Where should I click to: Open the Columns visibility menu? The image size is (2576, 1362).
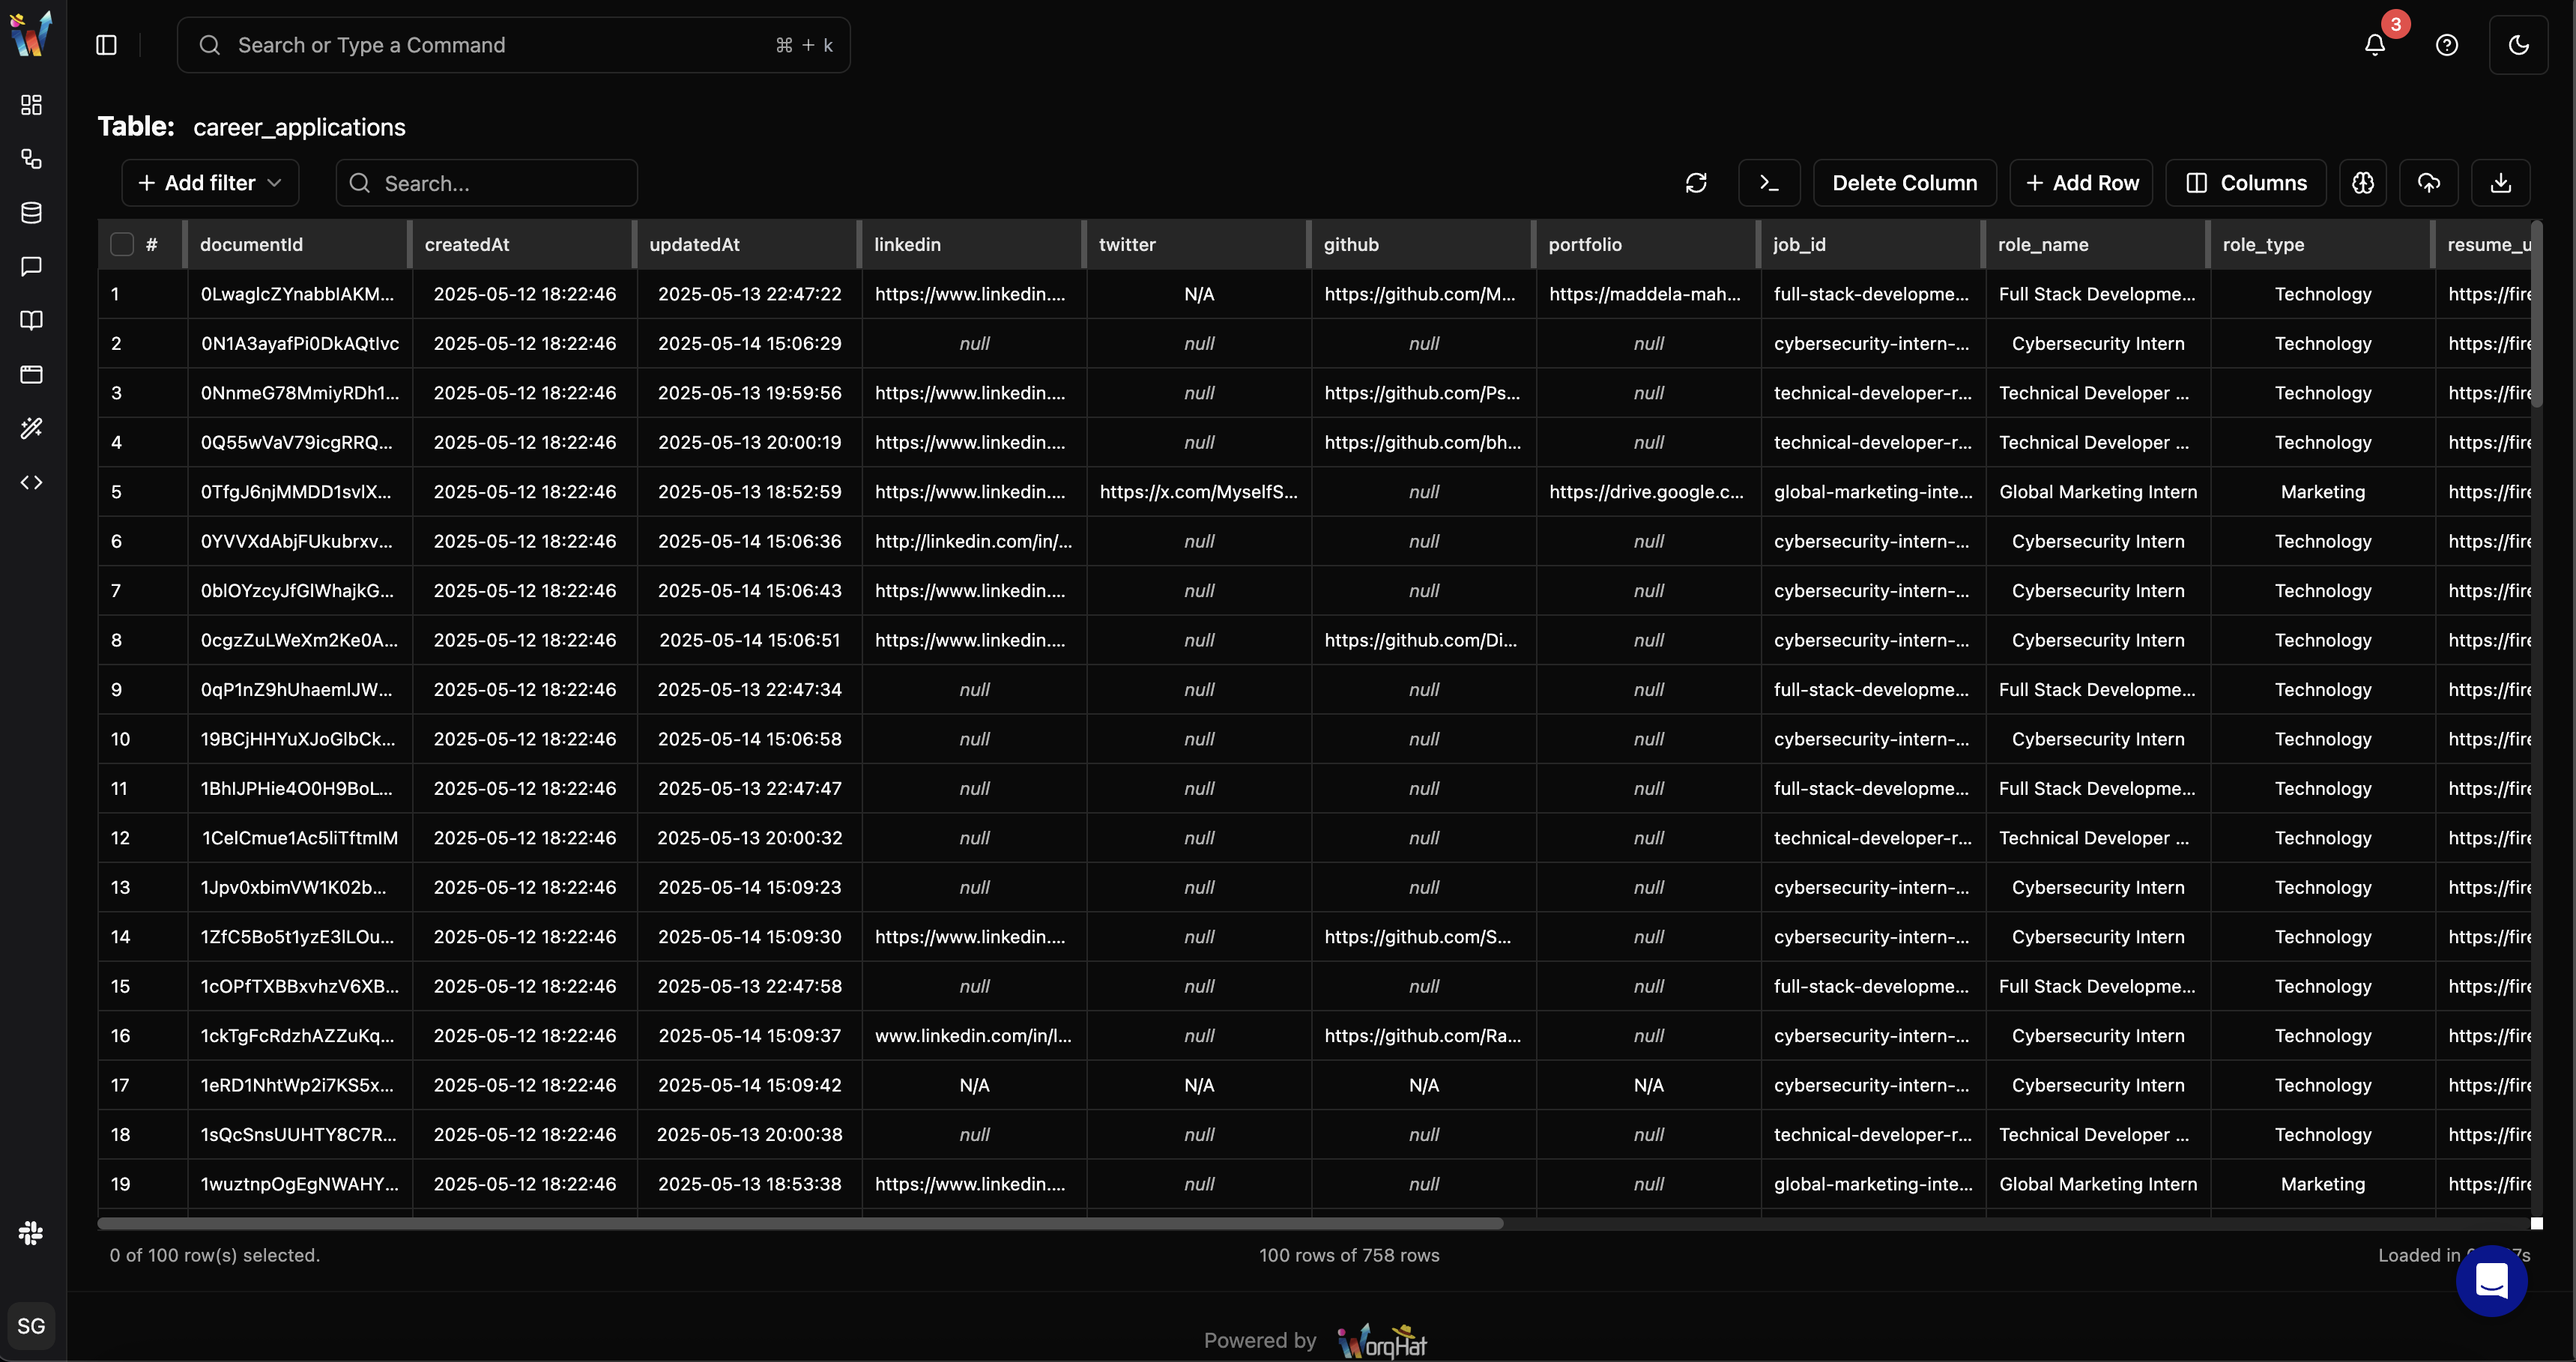[x=2246, y=183]
